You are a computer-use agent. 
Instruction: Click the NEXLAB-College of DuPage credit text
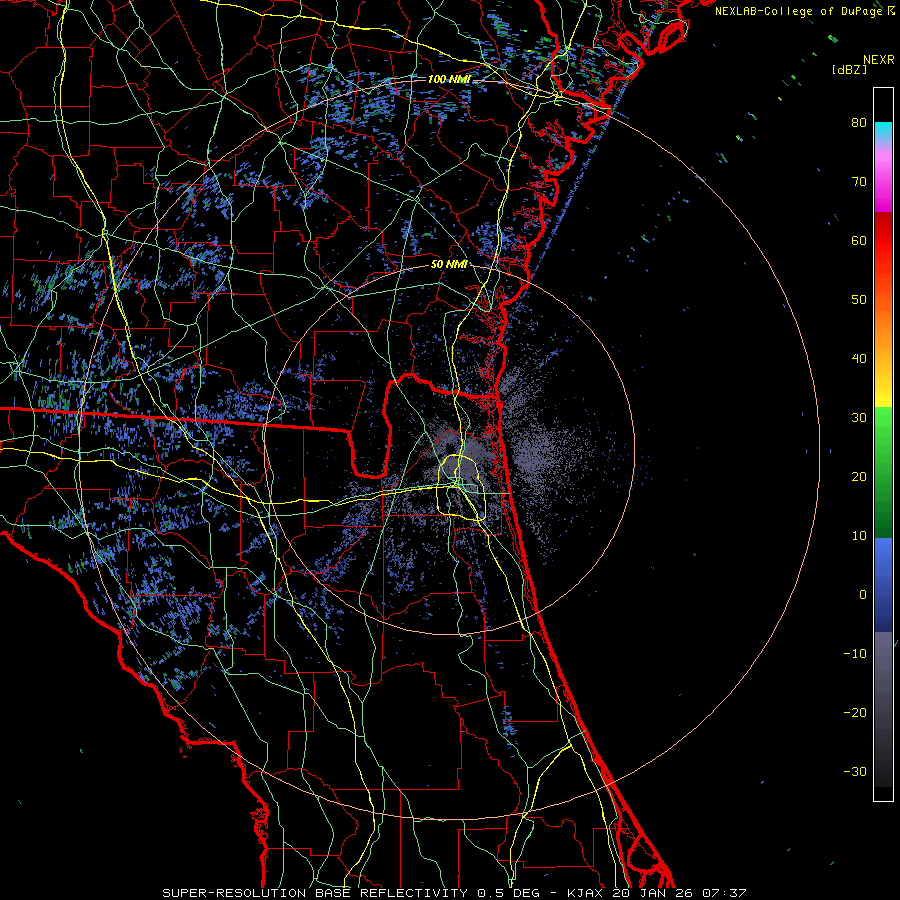tap(799, 11)
